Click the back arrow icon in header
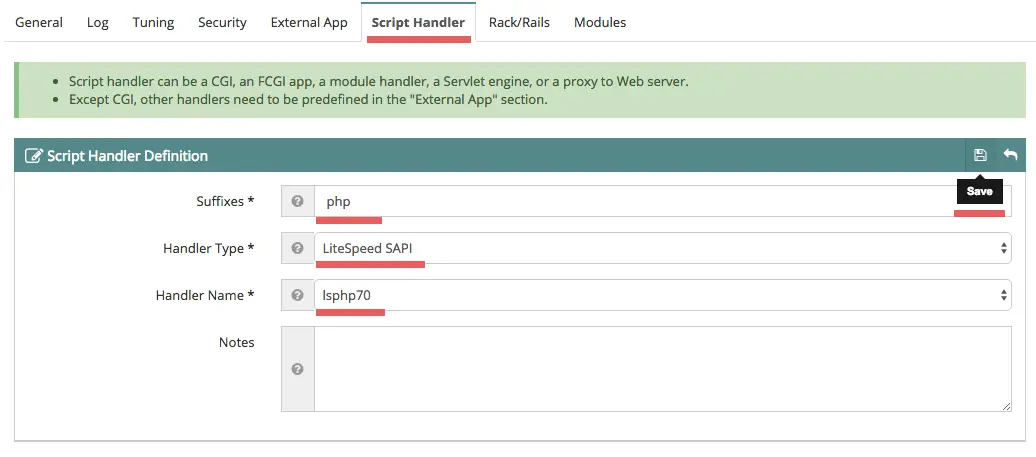 click(1010, 155)
